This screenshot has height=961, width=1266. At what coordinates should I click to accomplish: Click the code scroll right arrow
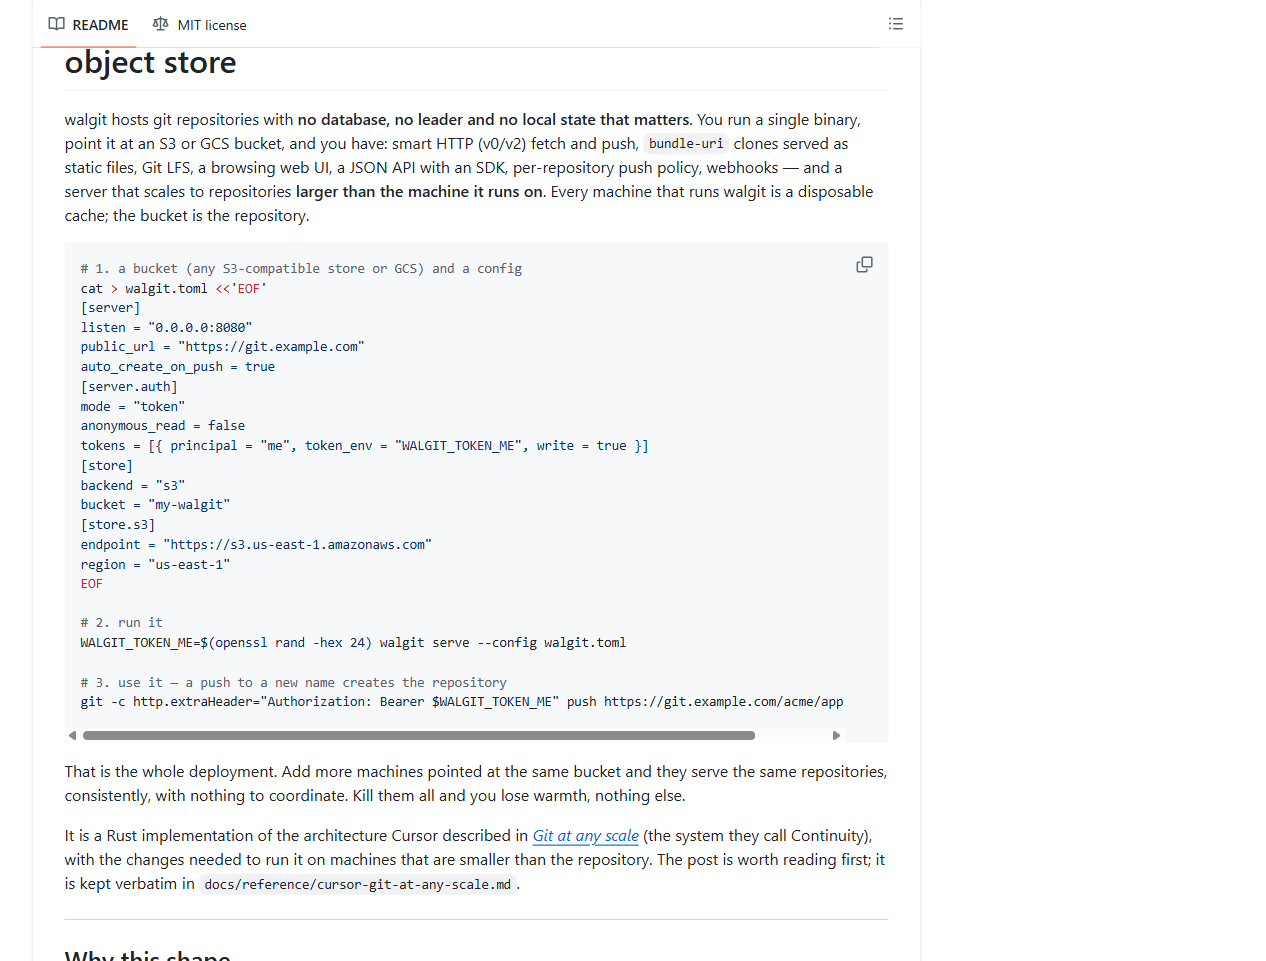(837, 735)
